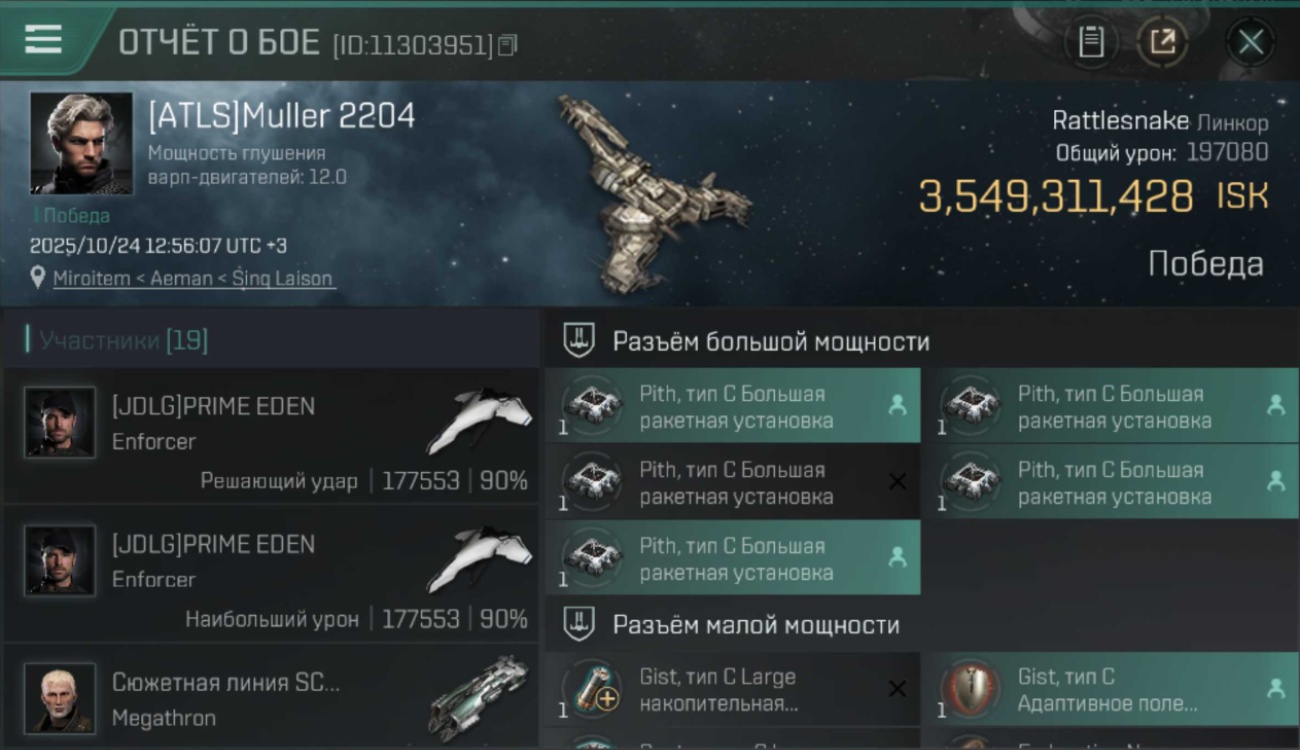Click the high slot section icon
1300x750 pixels.
(578, 341)
